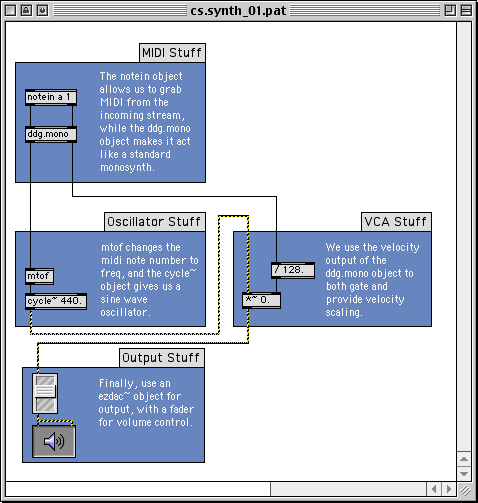Select the cycle~ 440. oscillator object

[x=56, y=301]
